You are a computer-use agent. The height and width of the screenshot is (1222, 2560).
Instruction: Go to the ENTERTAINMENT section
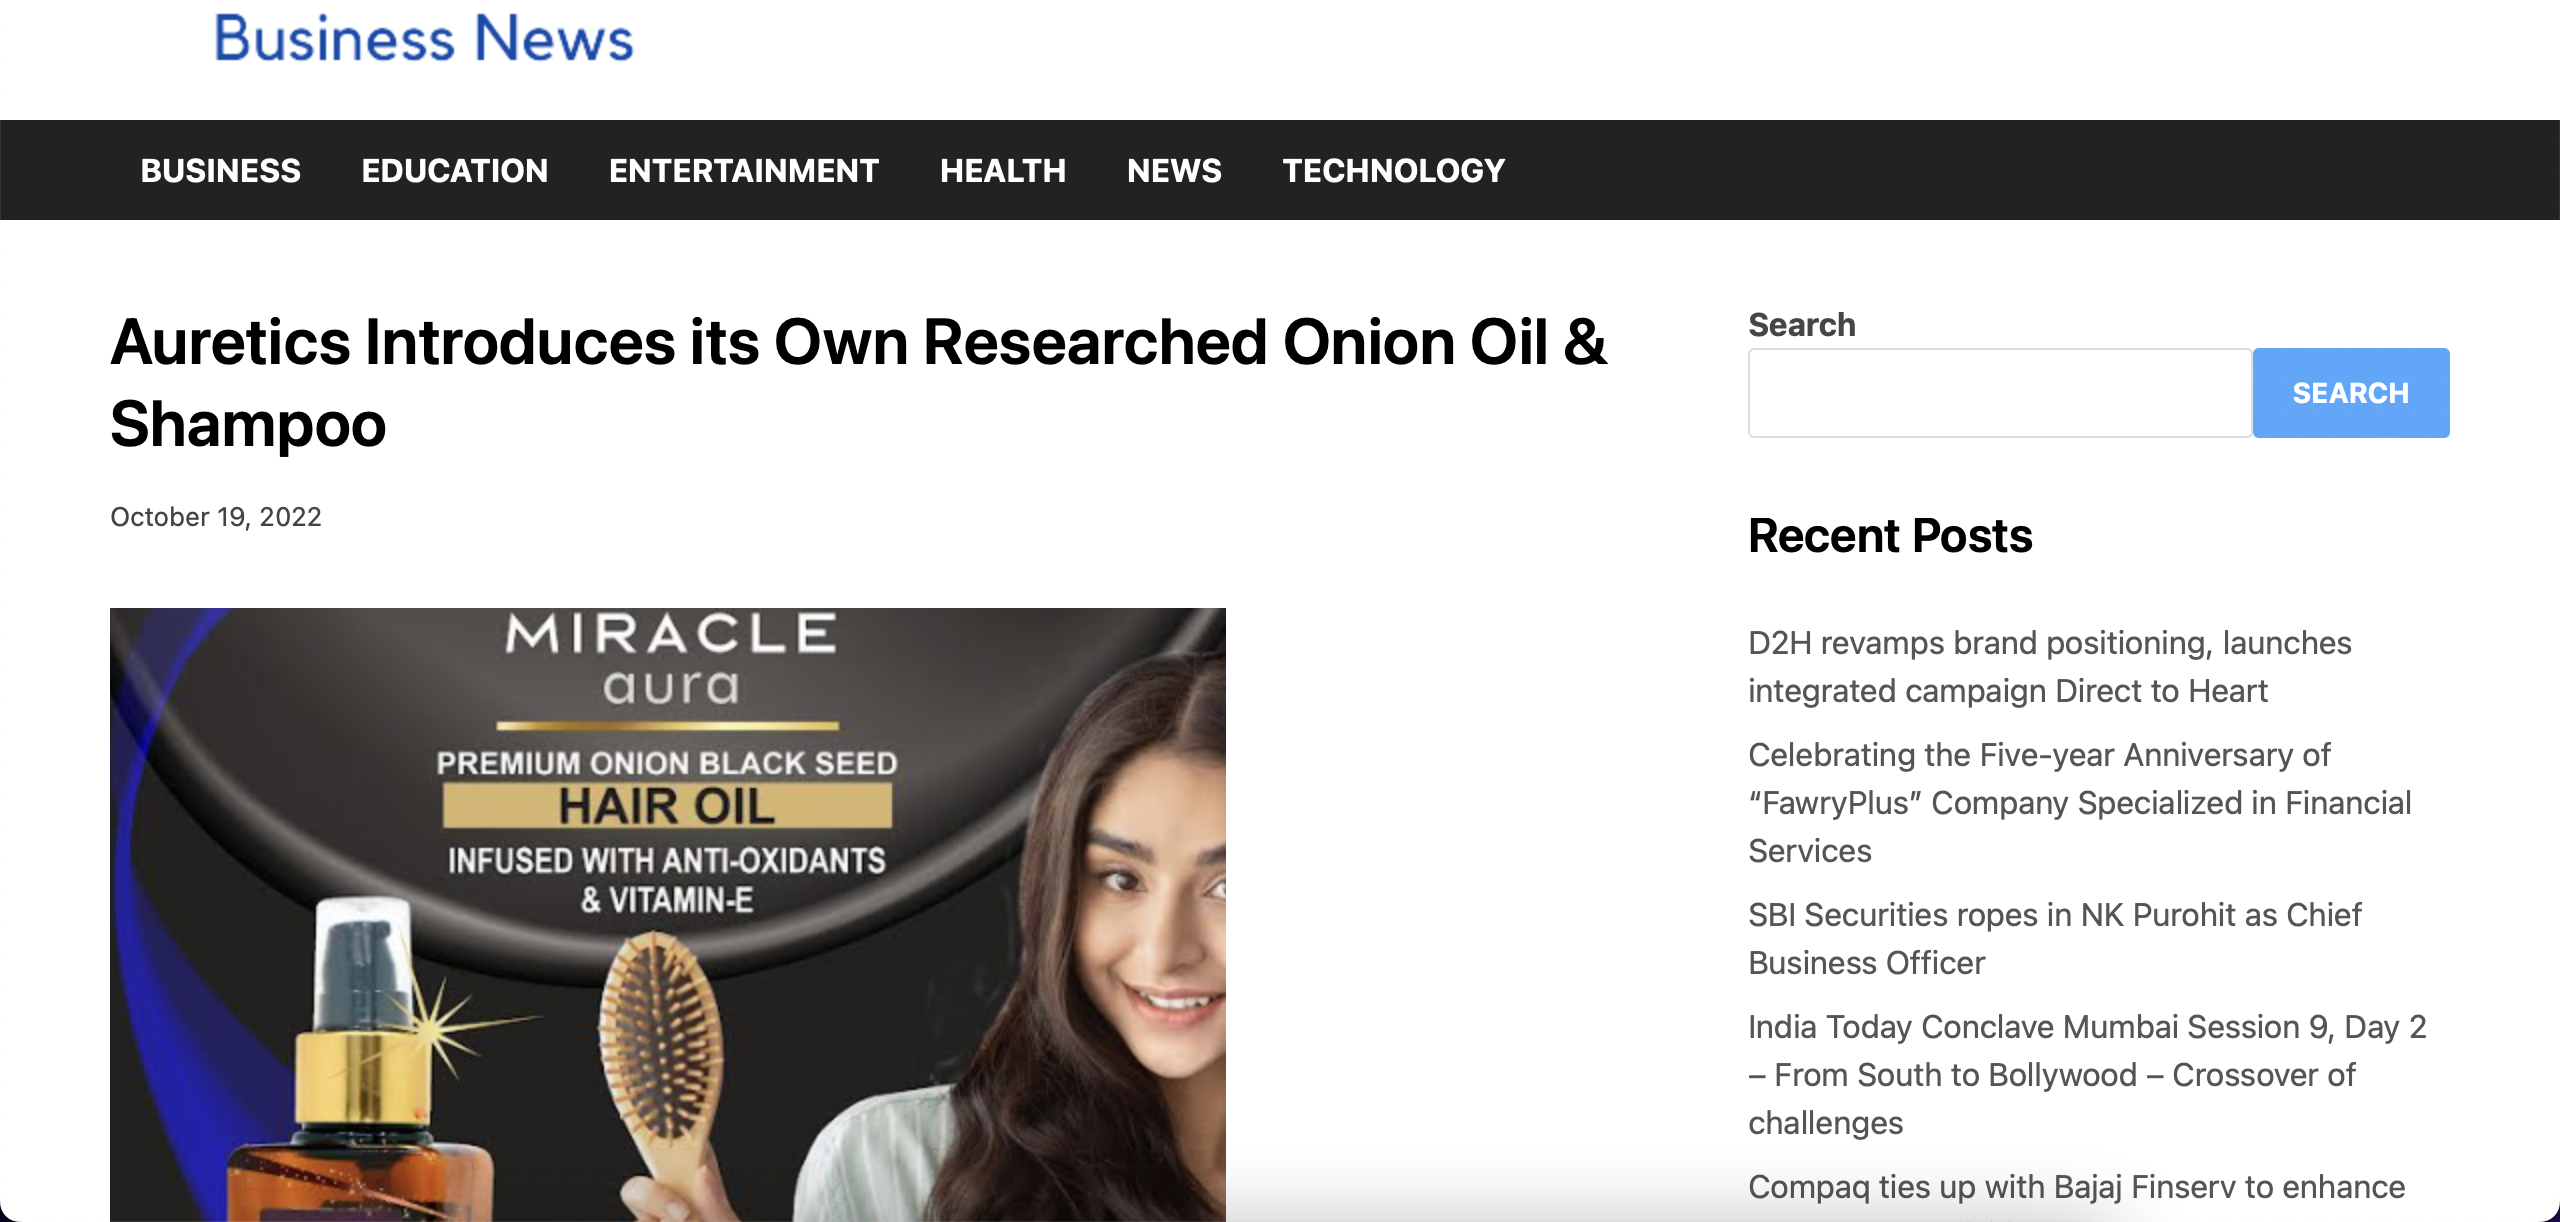pos(744,171)
